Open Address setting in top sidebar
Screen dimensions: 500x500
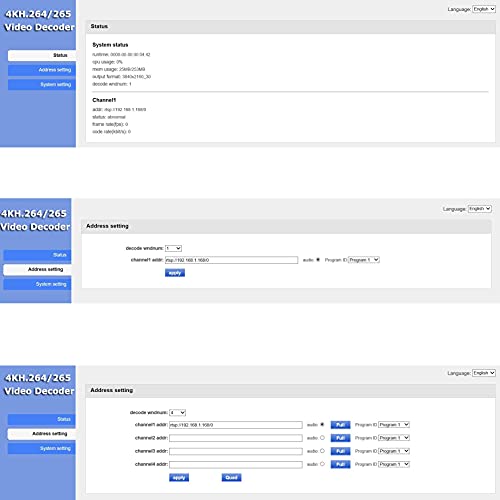tap(42, 70)
